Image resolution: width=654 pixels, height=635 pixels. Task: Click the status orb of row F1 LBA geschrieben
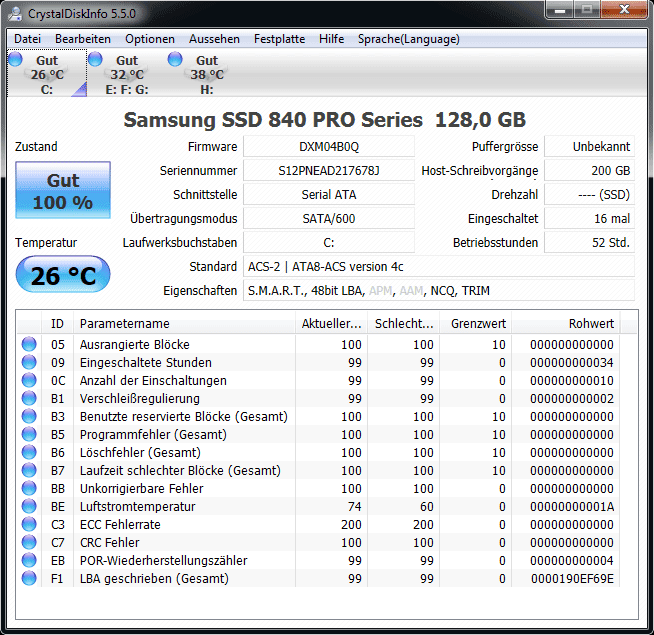click(x=29, y=578)
